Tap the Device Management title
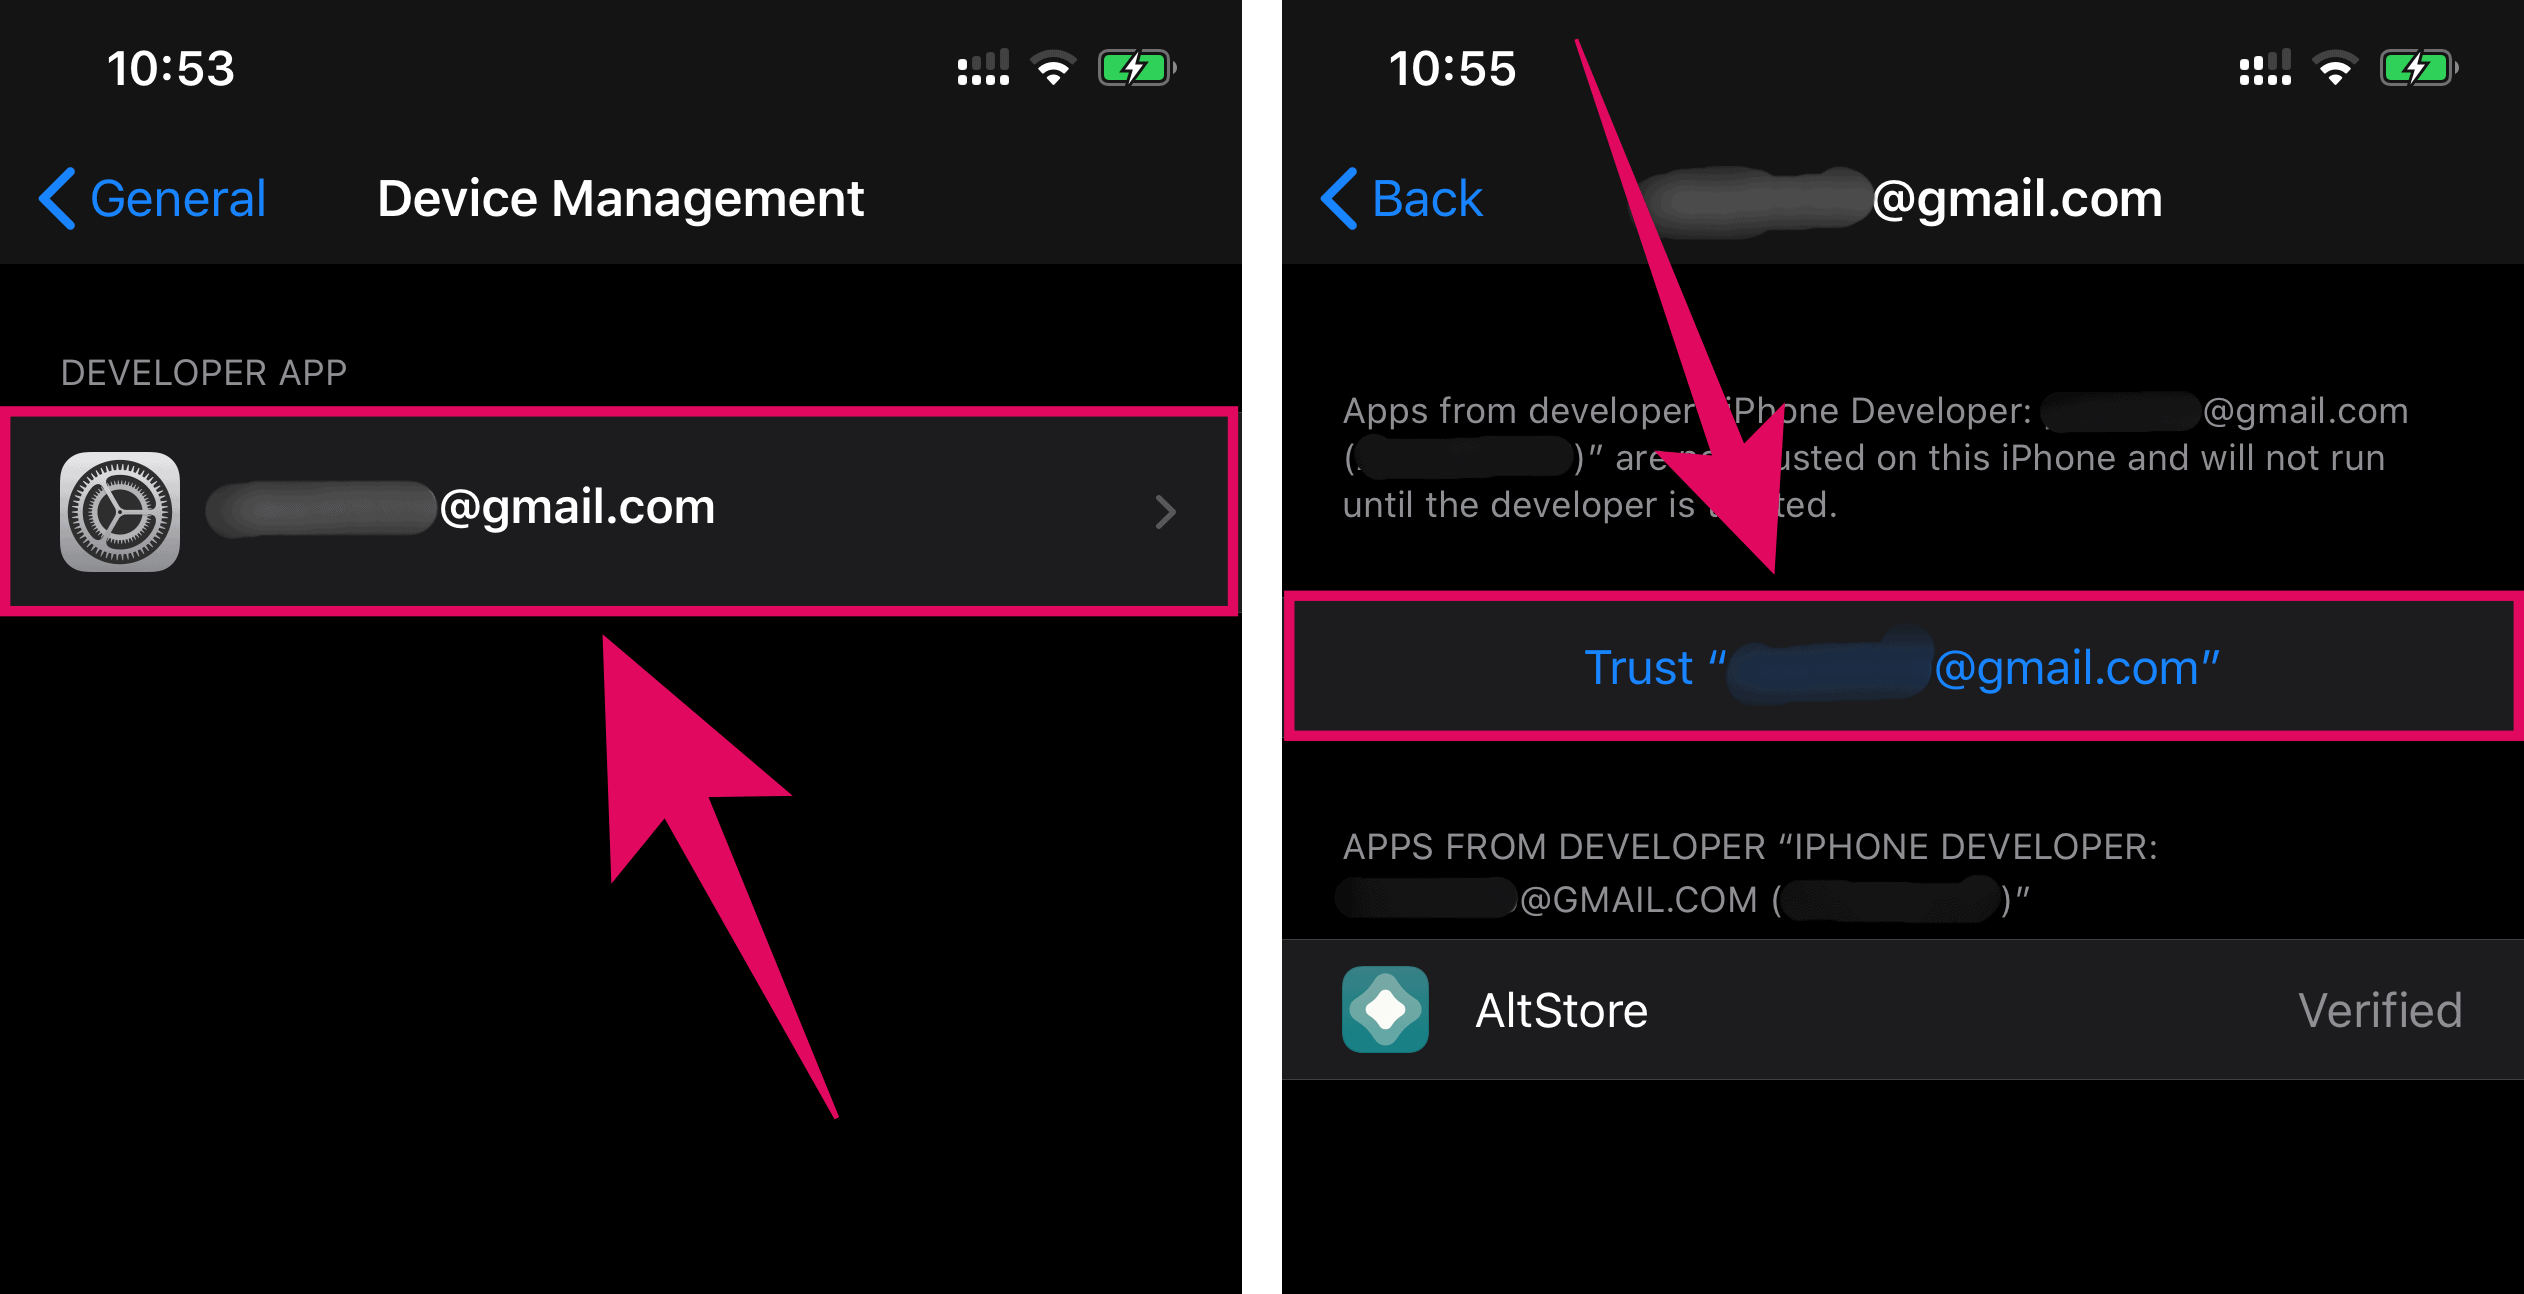This screenshot has height=1294, width=2524. (x=620, y=198)
